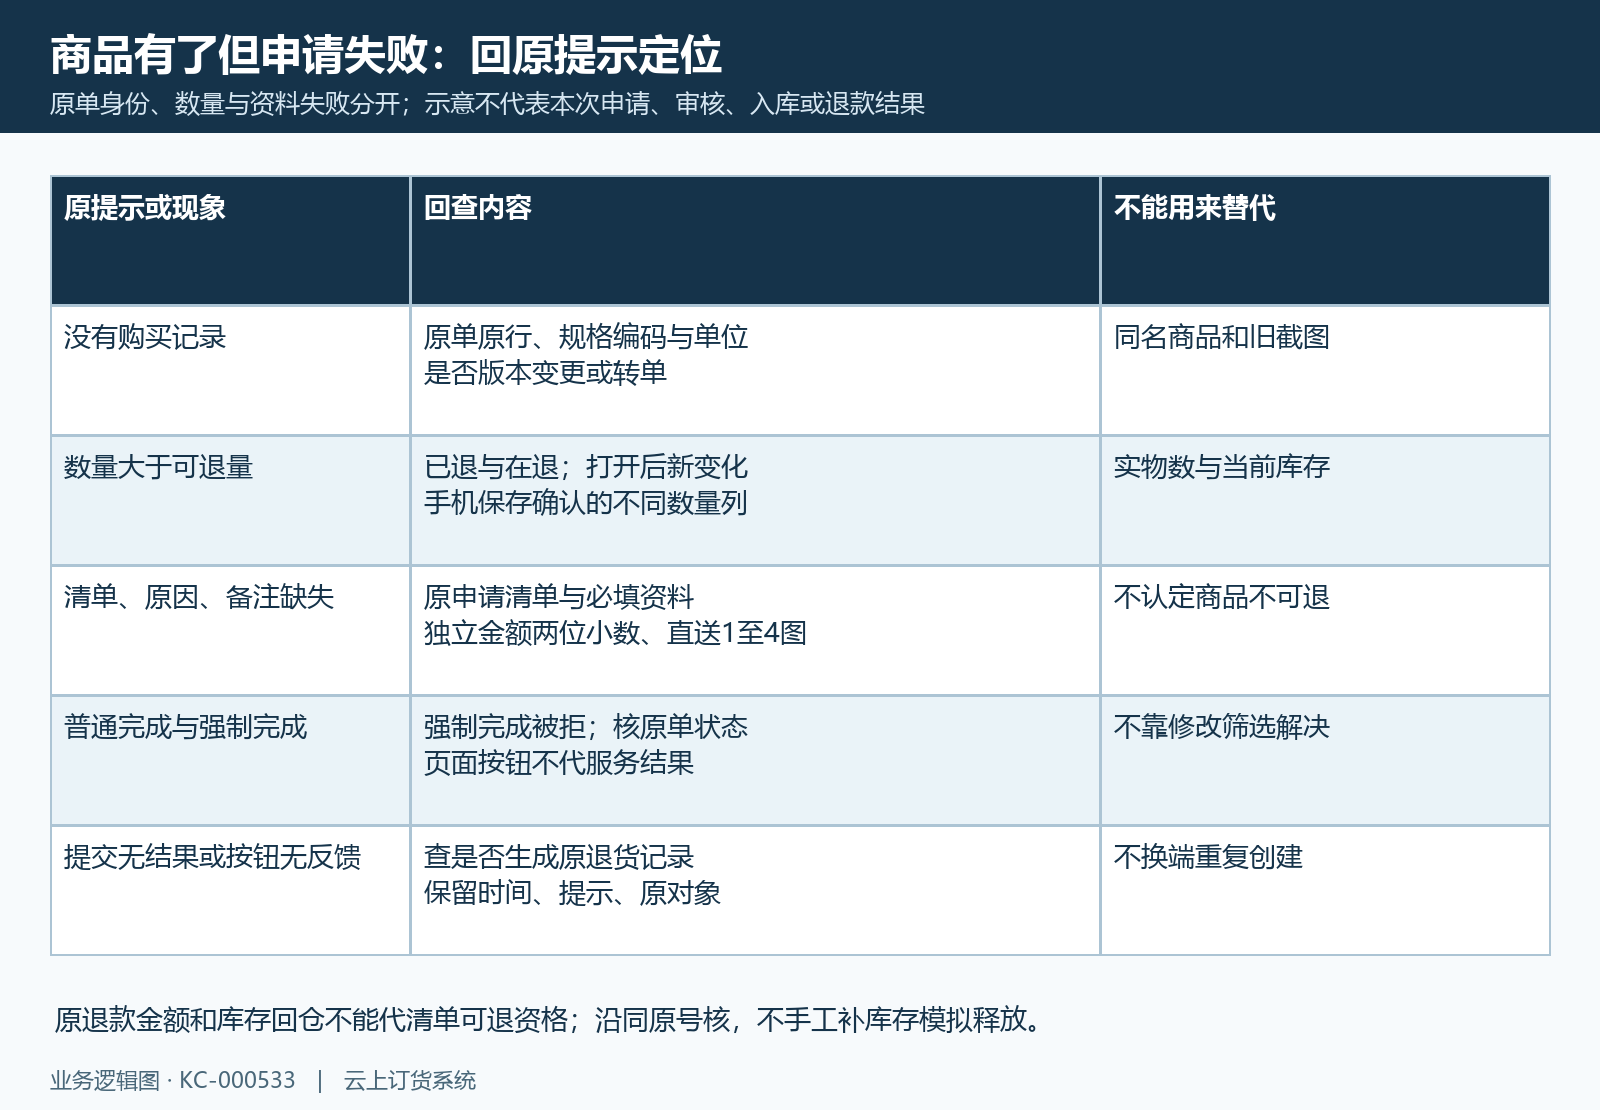The image size is (1600, 1110).
Task: Click the line 强制完成被拒；核原单状态
Action: pos(586,727)
